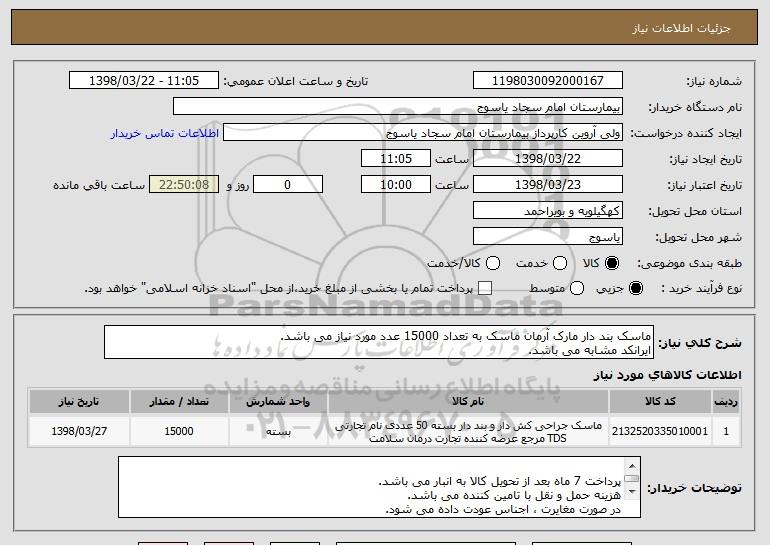Viewport: 770px width, 545px height.
Task: Click the scroll down arrow in buyer notes
Action: 632,491
